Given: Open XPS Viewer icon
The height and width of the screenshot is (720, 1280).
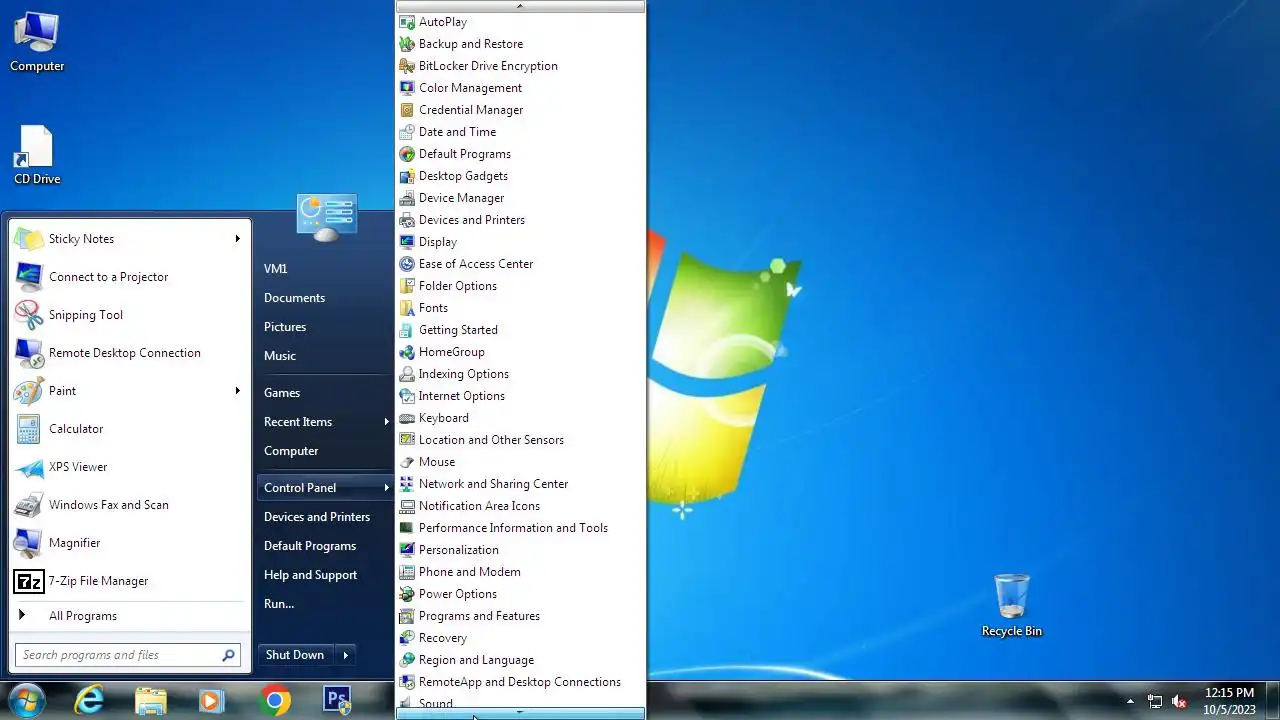Looking at the screenshot, I should 29,467.
